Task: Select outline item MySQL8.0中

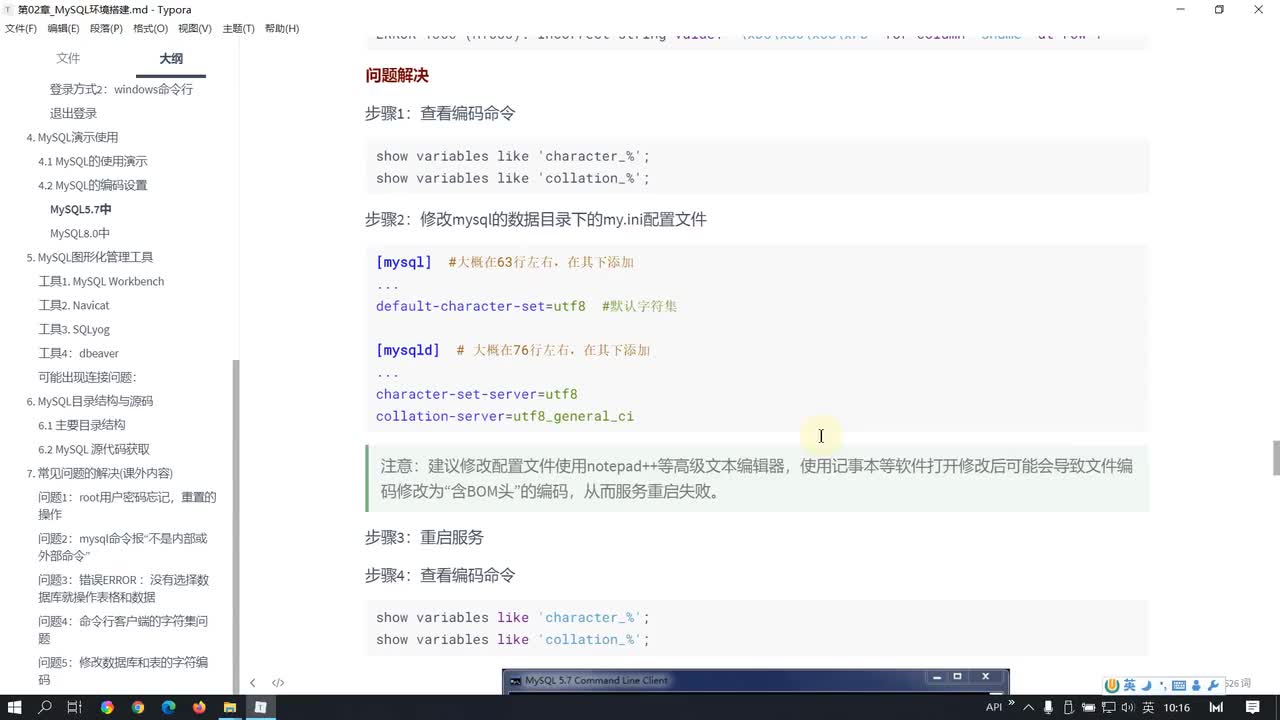Action: point(80,233)
